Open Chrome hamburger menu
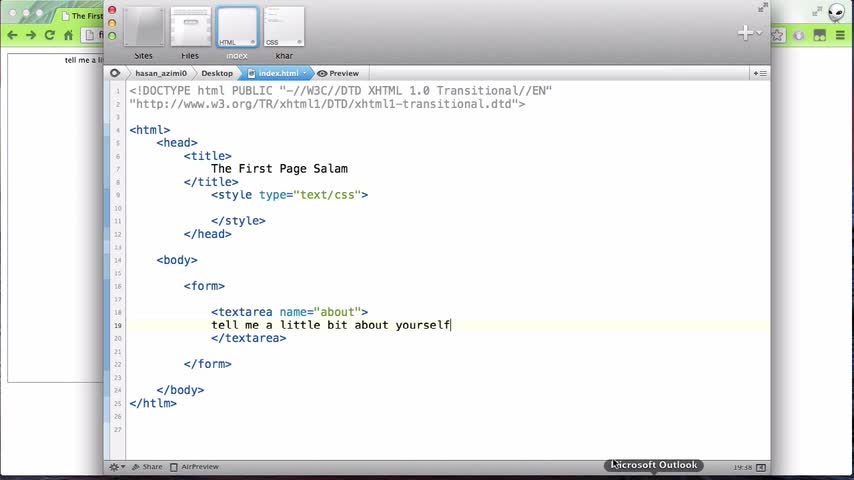Screen dimensions: 854x480 point(840,35)
